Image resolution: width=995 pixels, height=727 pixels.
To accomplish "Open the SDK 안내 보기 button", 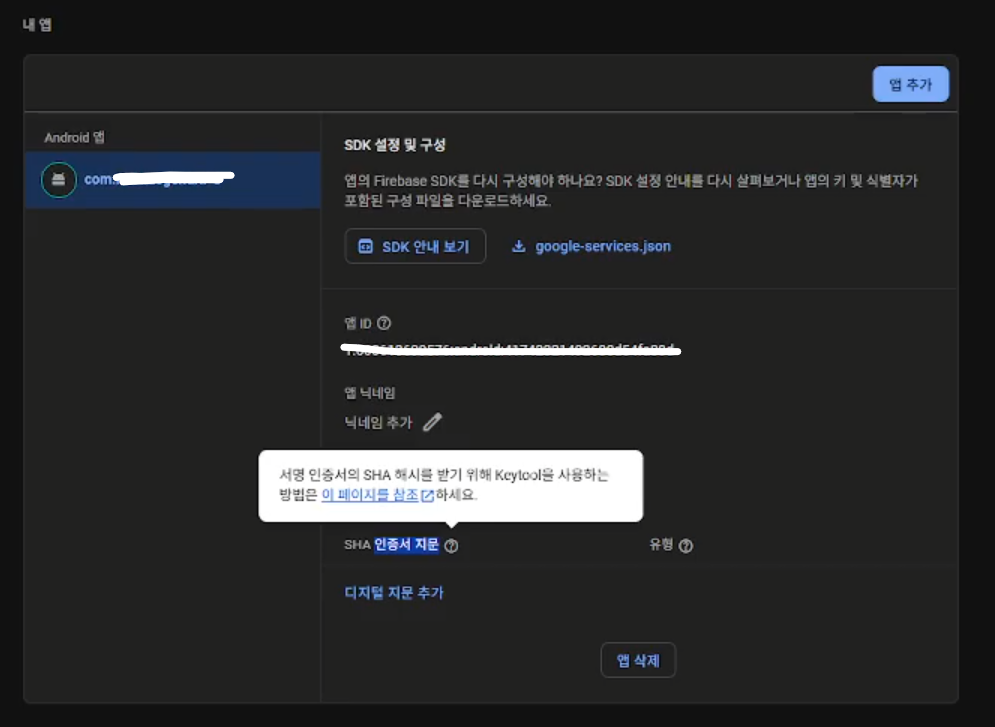I will tap(415, 246).
